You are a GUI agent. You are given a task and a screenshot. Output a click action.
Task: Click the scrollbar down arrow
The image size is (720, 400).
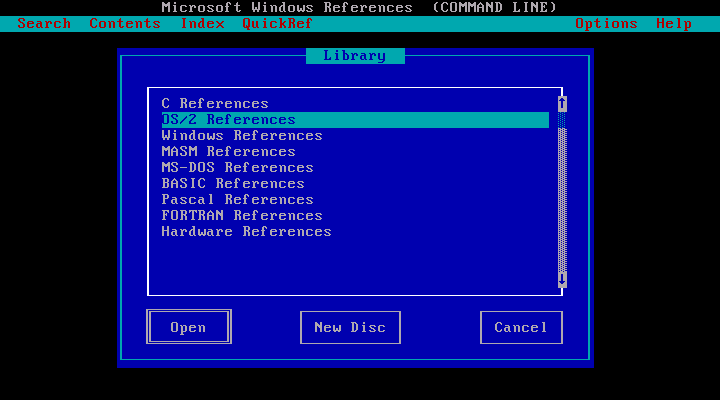click(562, 280)
